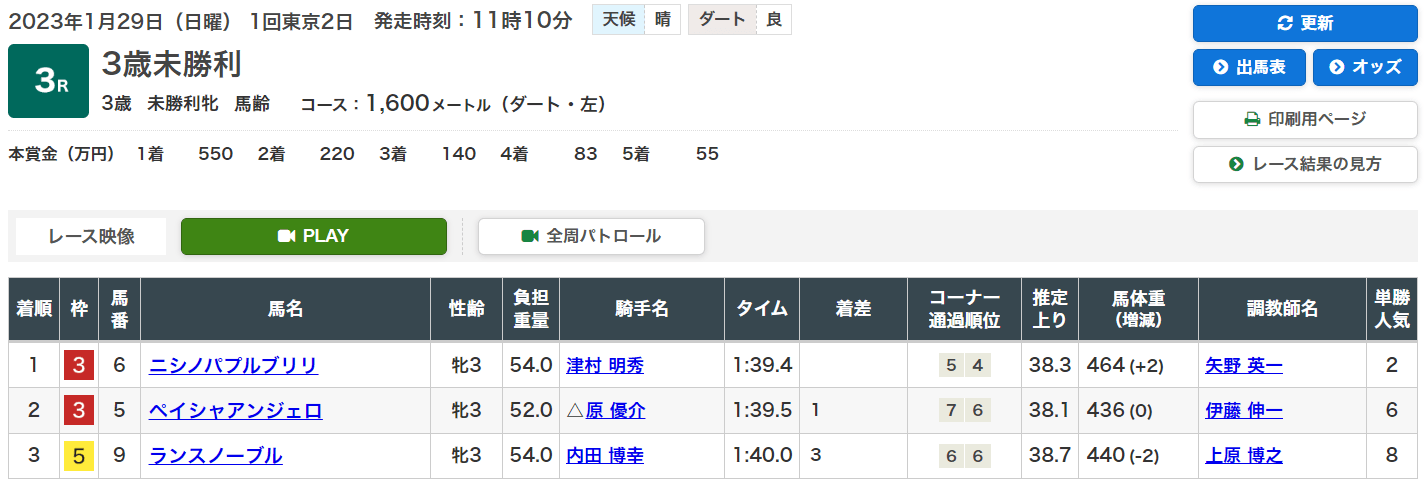Click the green arrow icon on レース結果の見方
This screenshot has height=479, width=1424.
pos(1237,164)
